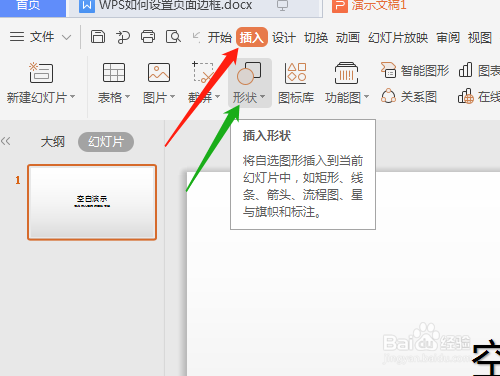Collapse the slide panel with double chevron

(x=6, y=141)
